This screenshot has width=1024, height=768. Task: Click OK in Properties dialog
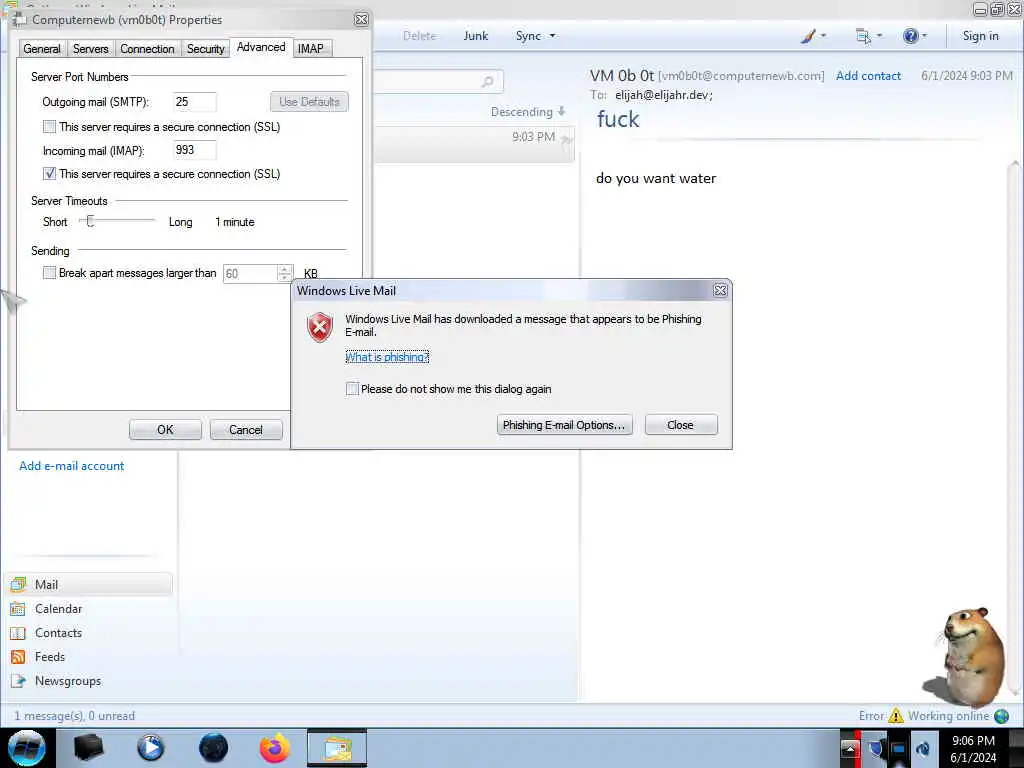[165, 430]
